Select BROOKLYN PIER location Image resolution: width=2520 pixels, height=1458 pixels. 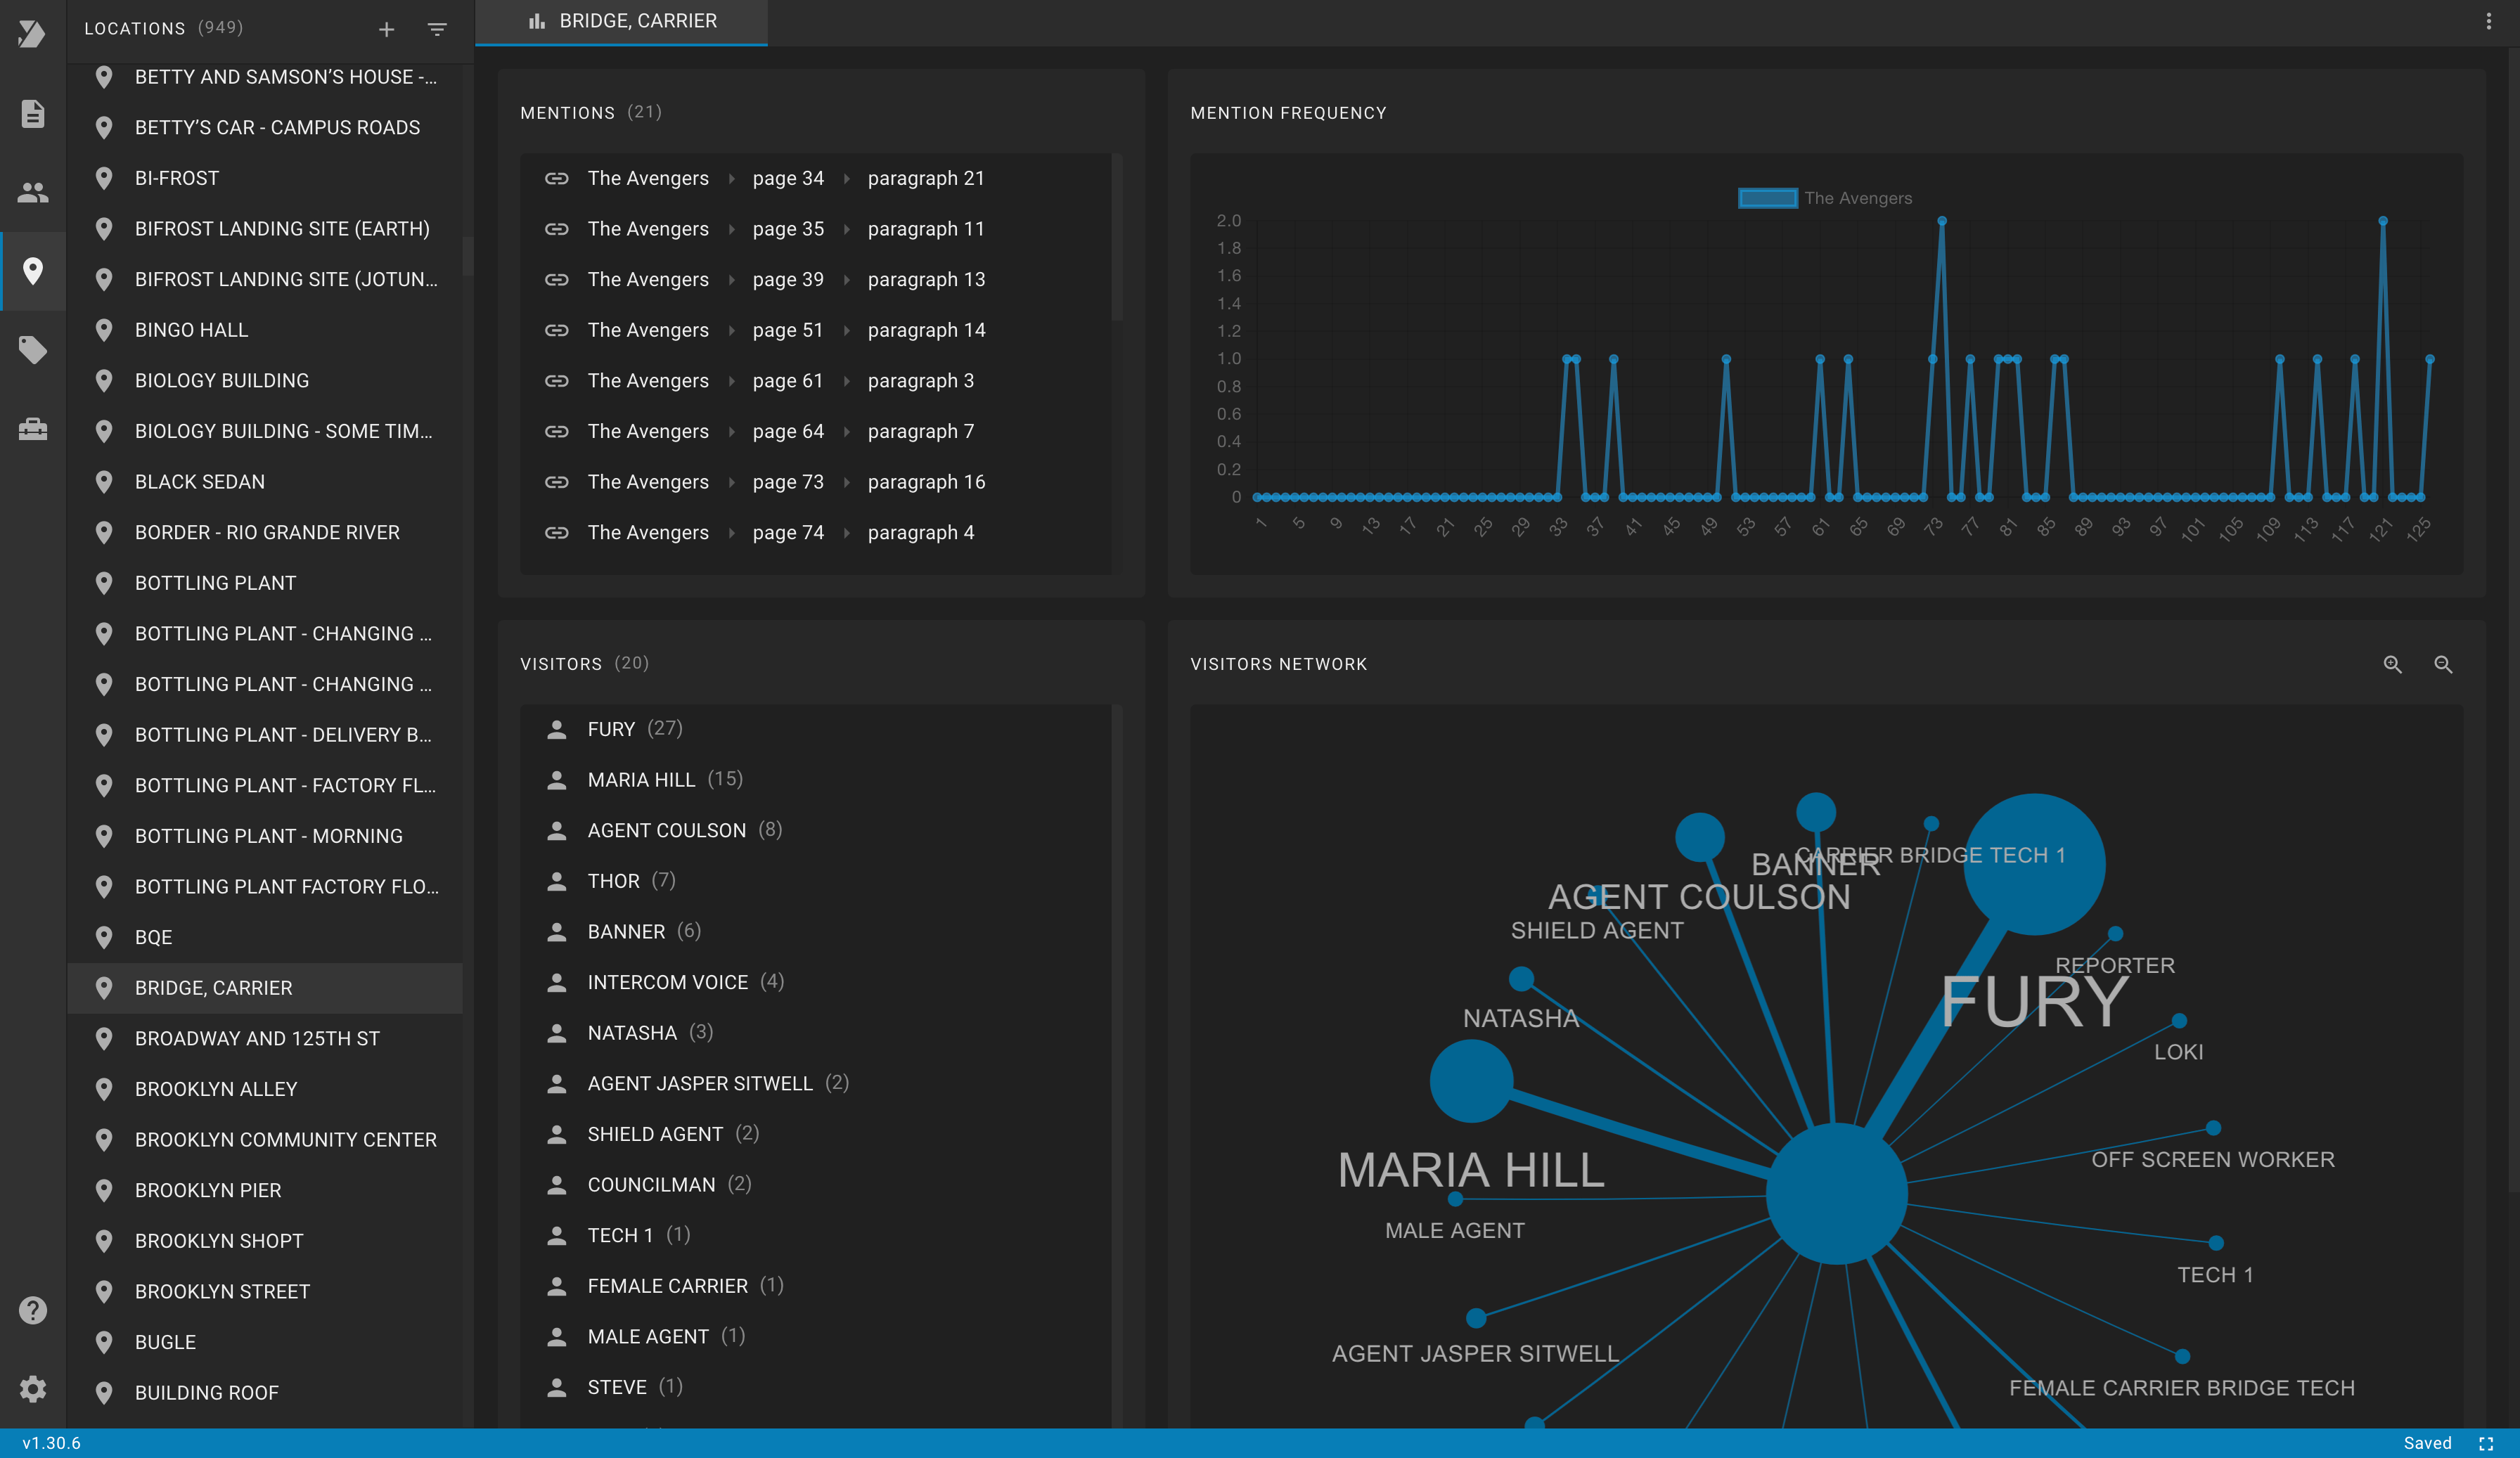[265, 1190]
